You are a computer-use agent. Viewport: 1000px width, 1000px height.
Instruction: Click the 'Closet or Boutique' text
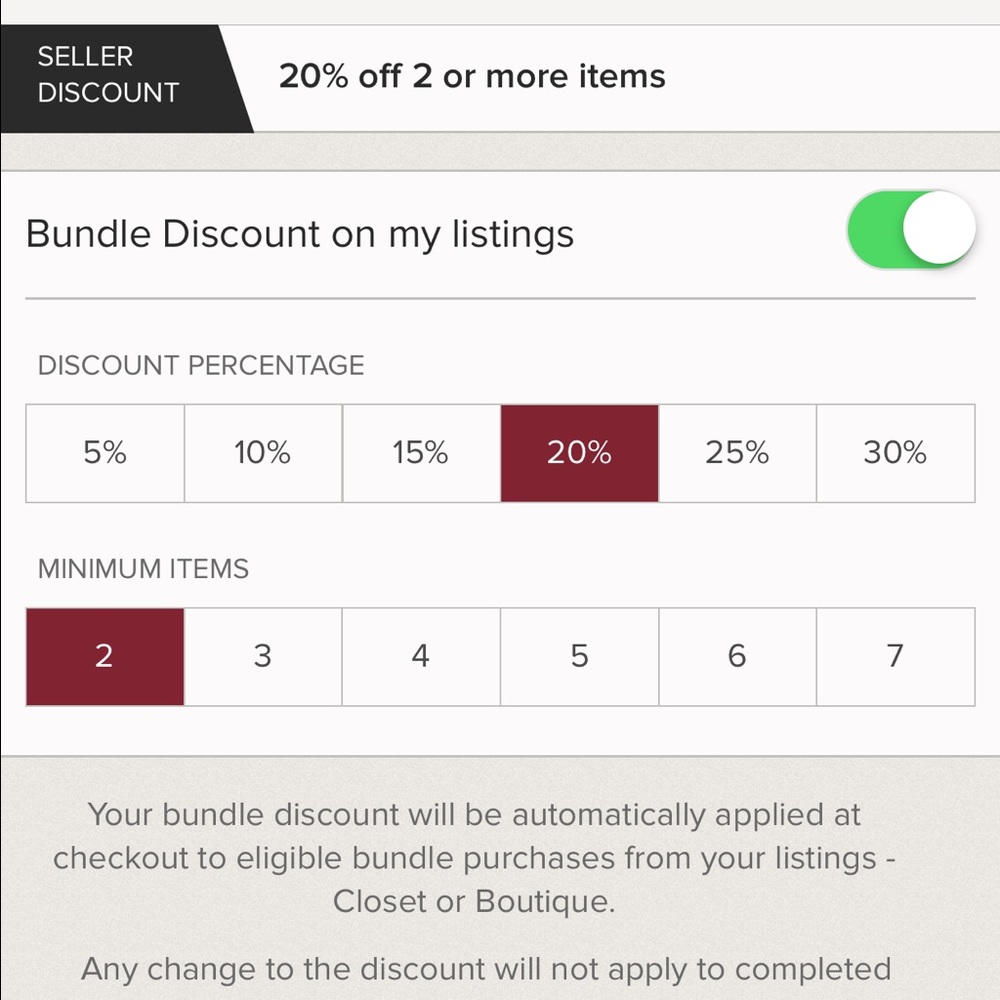473,901
